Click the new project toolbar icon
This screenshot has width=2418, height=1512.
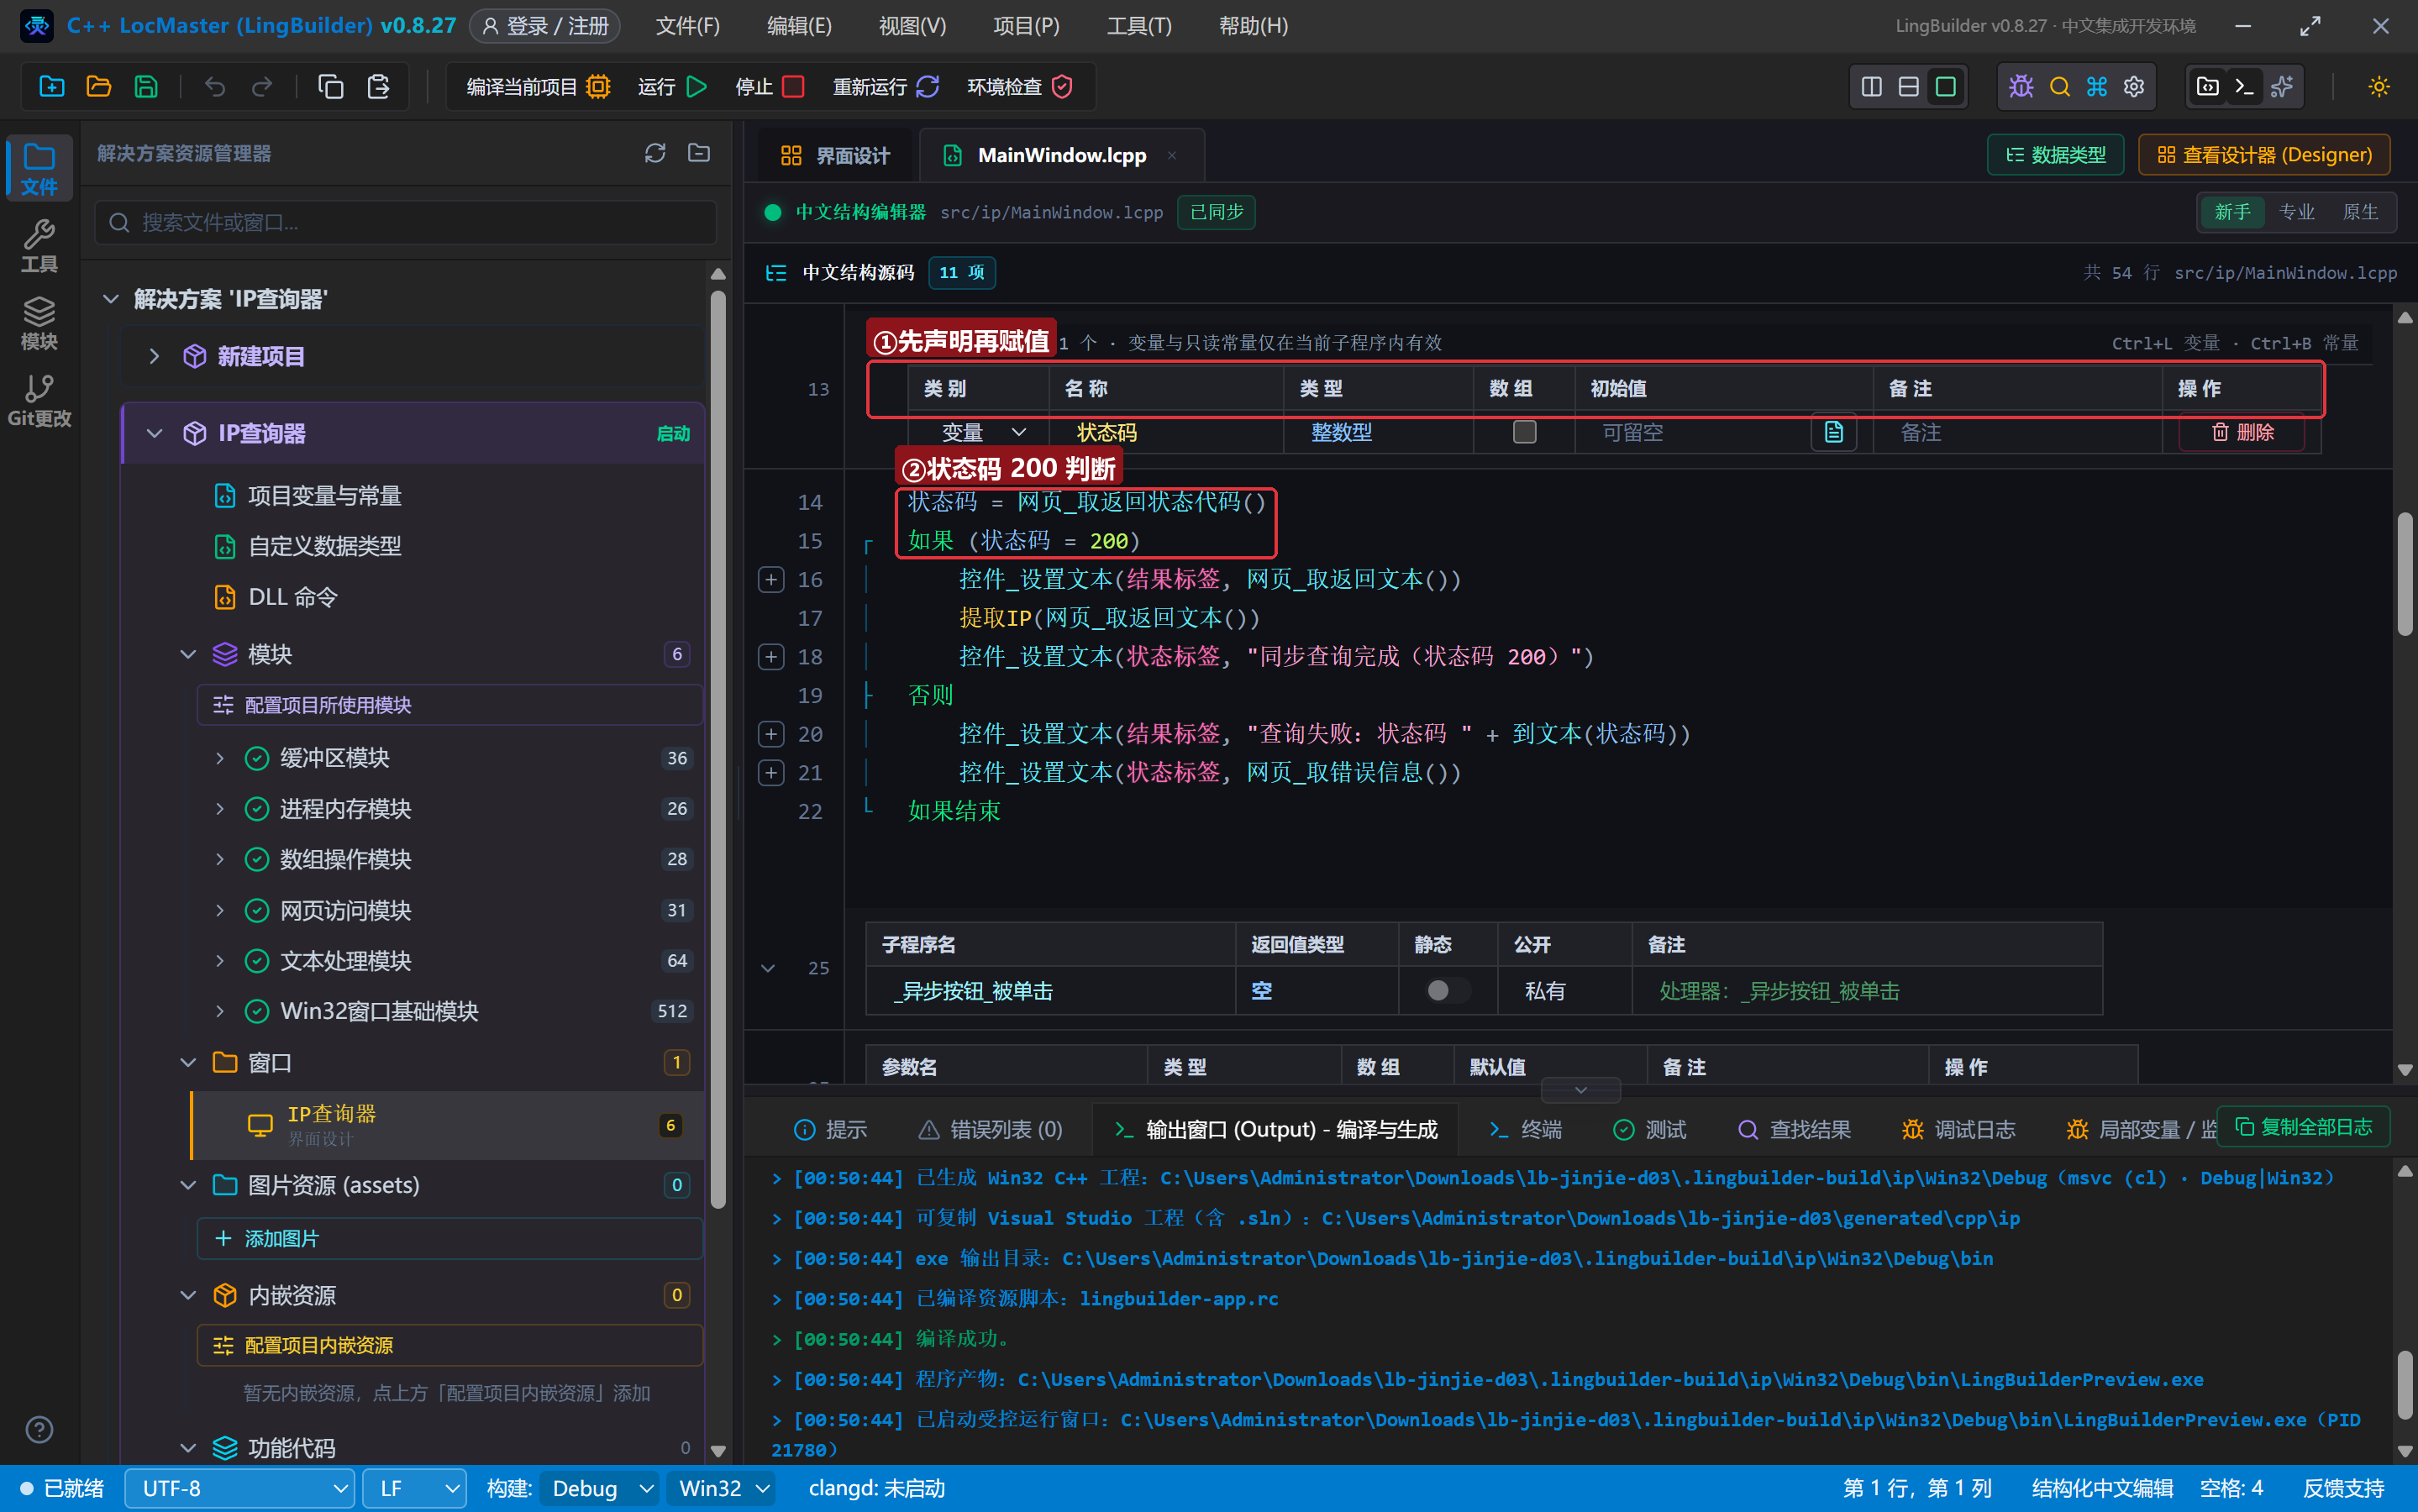[x=52, y=87]
